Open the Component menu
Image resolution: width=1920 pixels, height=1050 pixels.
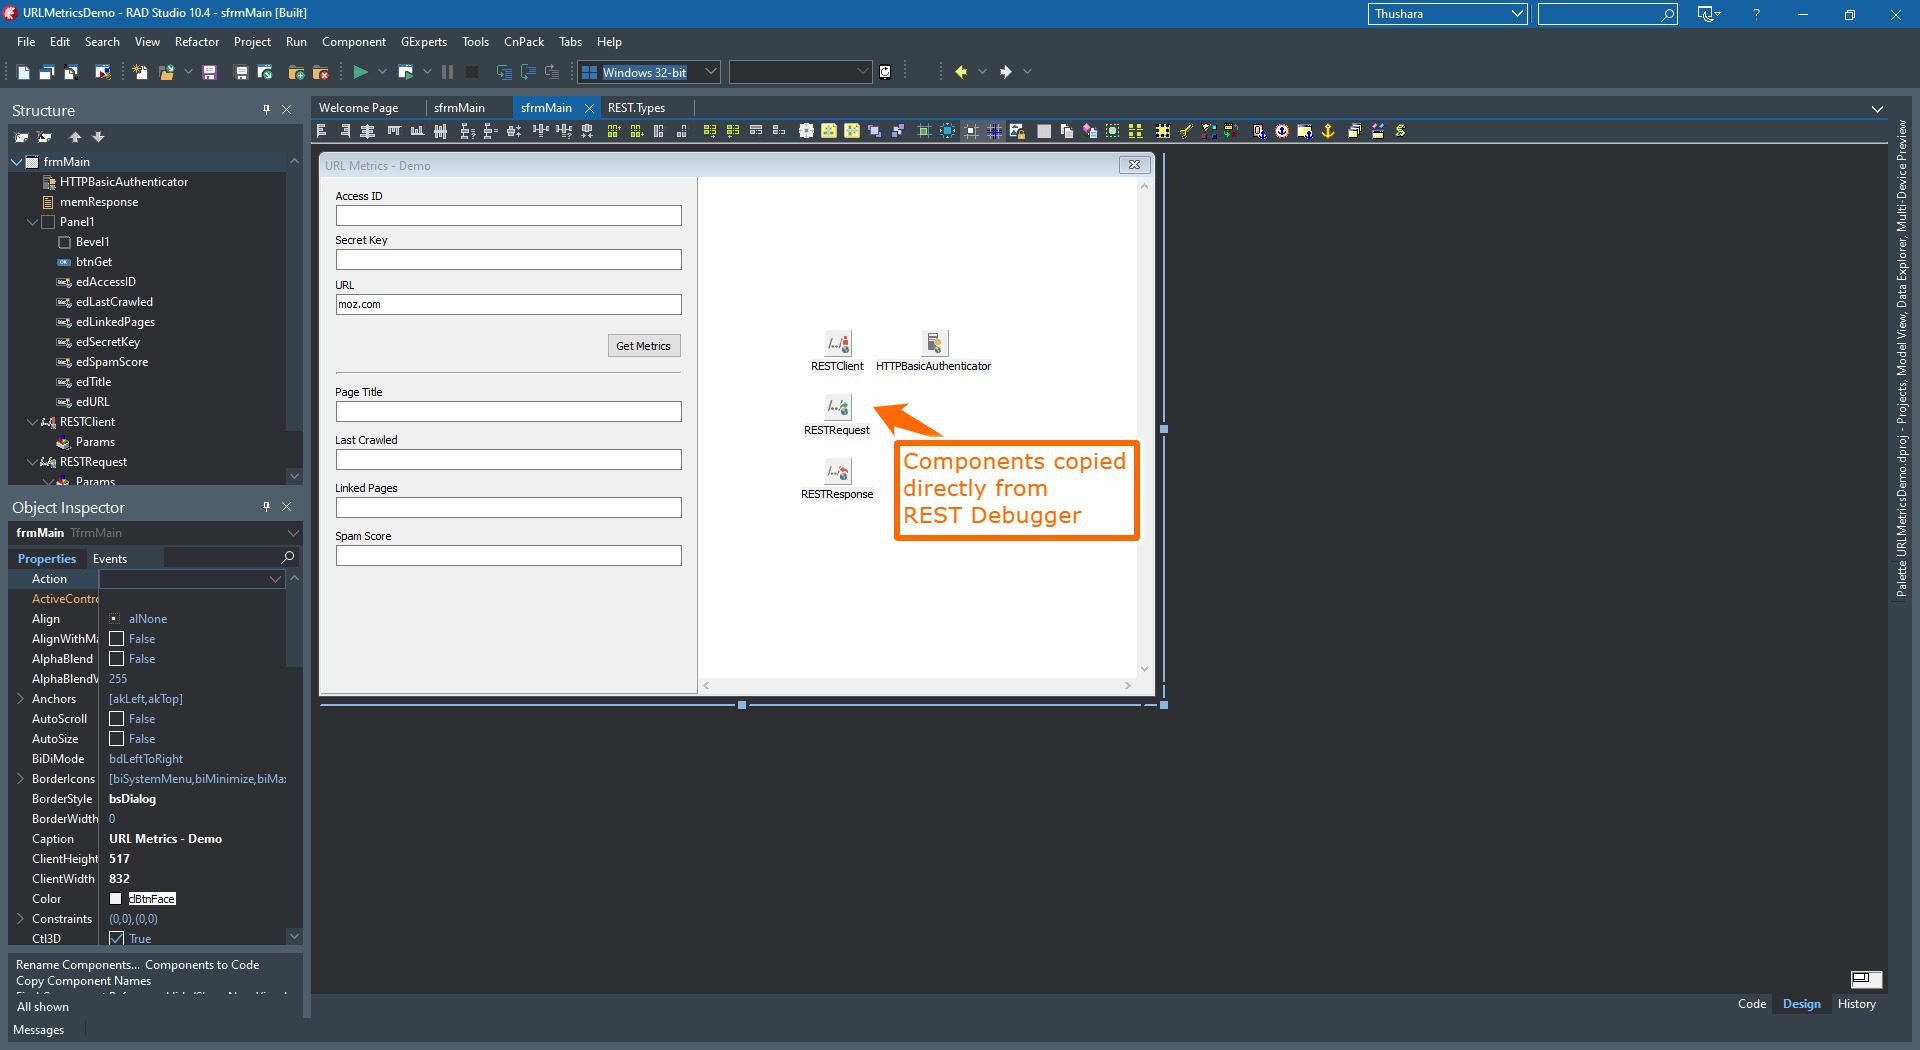[354, 41]
